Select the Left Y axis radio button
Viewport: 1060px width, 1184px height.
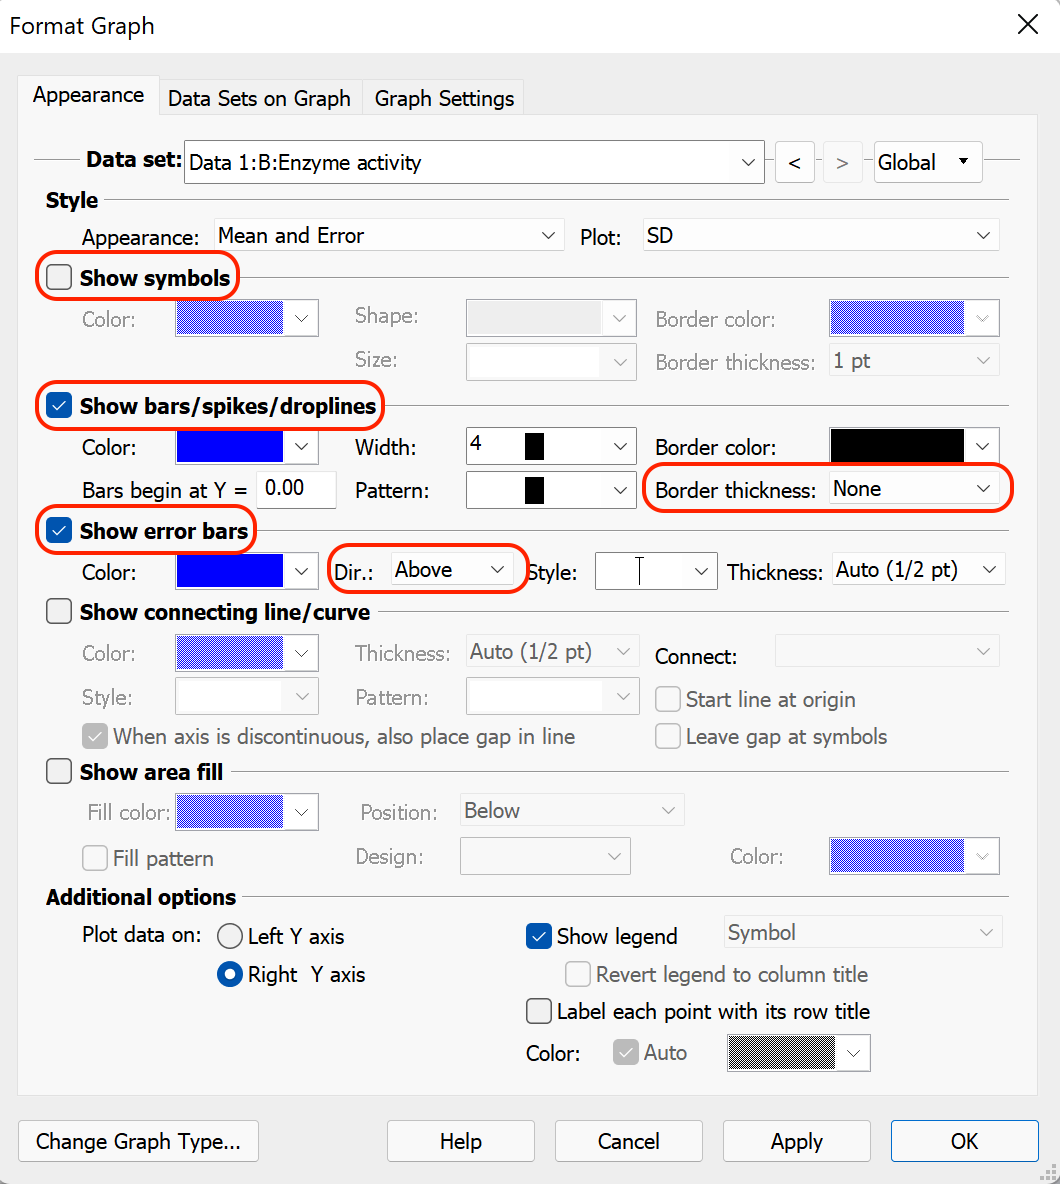[x=230, y=937]
